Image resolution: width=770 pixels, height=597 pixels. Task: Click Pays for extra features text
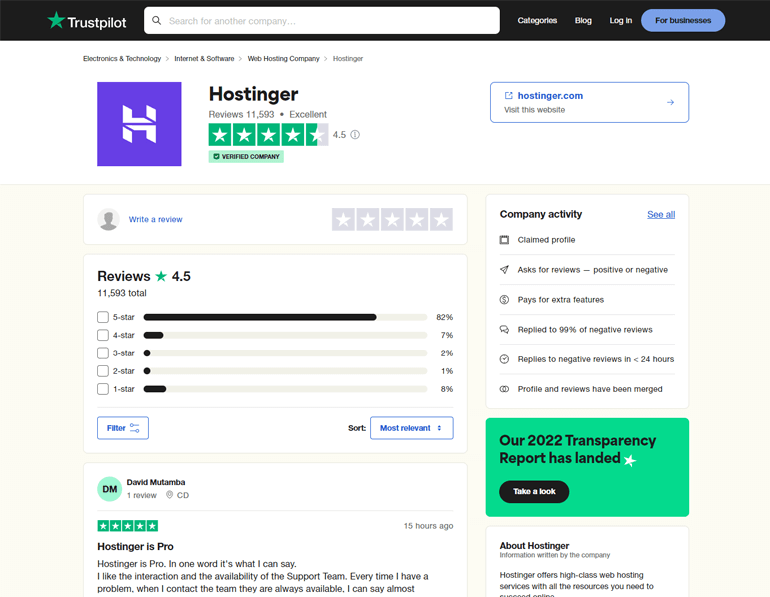click(x=561, y=299)
